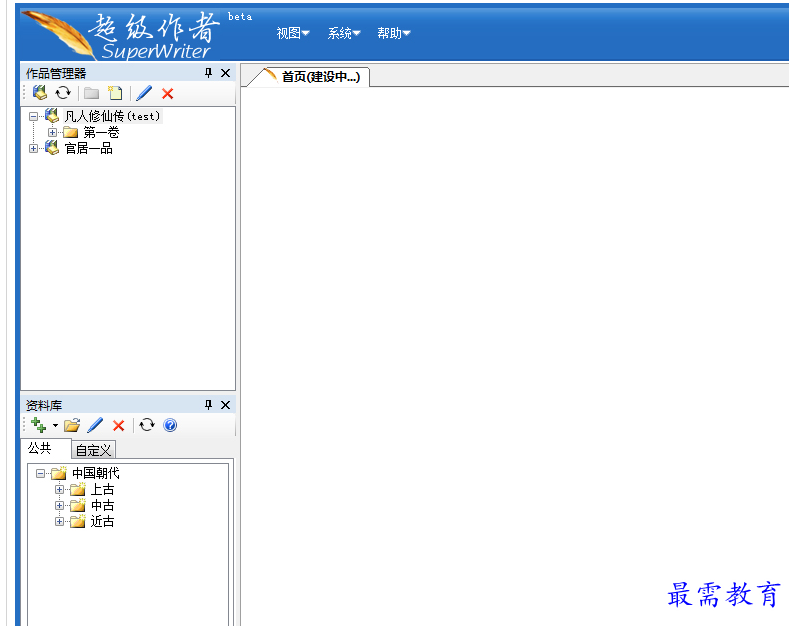Refresh the 作品管理器 works list
The image size is (789, 626).
pos(63,93)
